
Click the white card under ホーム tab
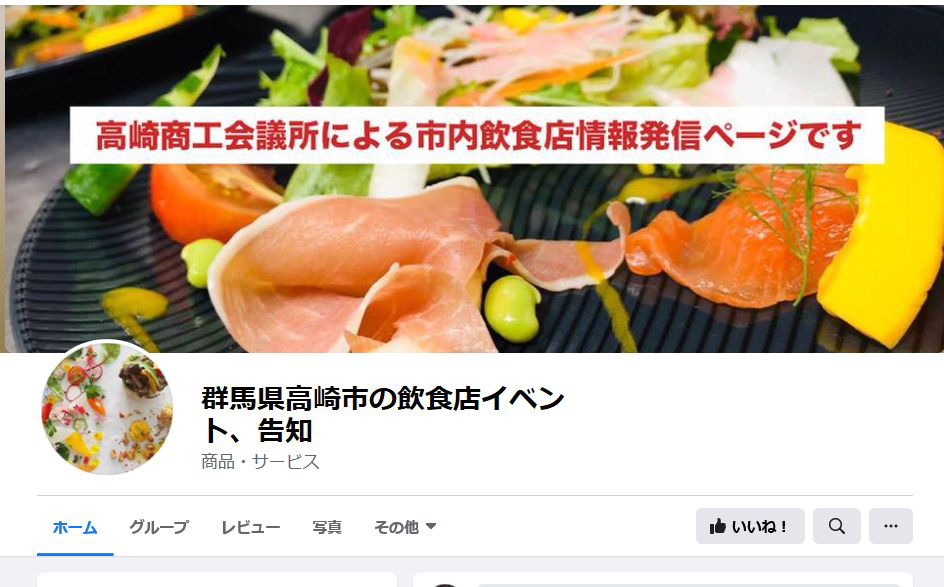click(x=217, y=580)
